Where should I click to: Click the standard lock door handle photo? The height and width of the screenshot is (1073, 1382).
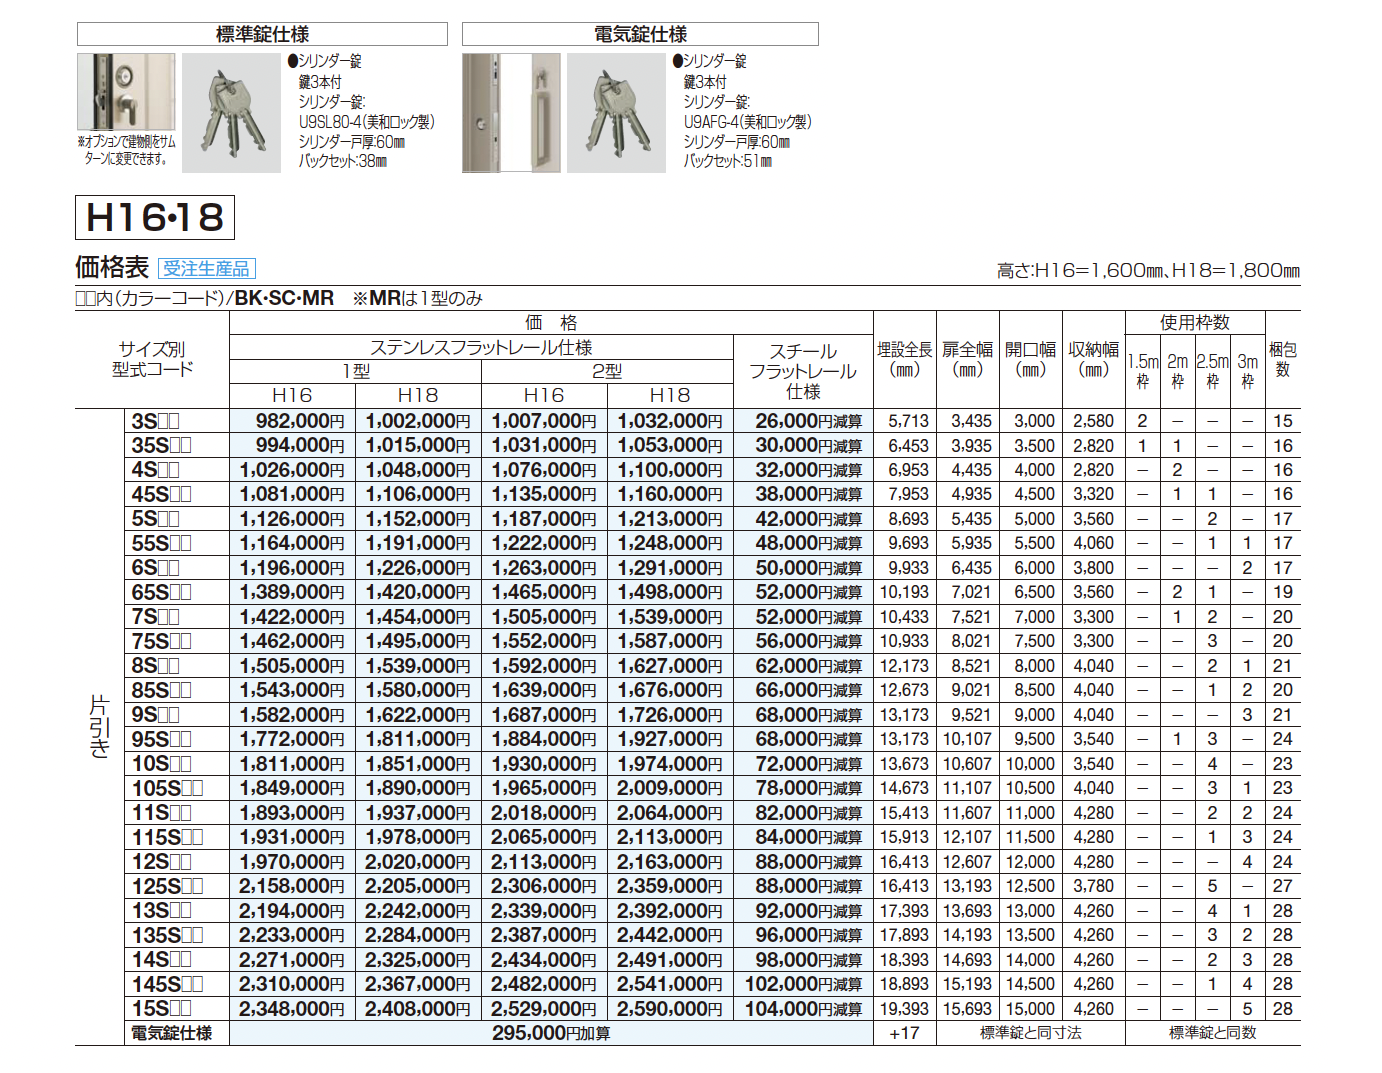tap(125, 92)
